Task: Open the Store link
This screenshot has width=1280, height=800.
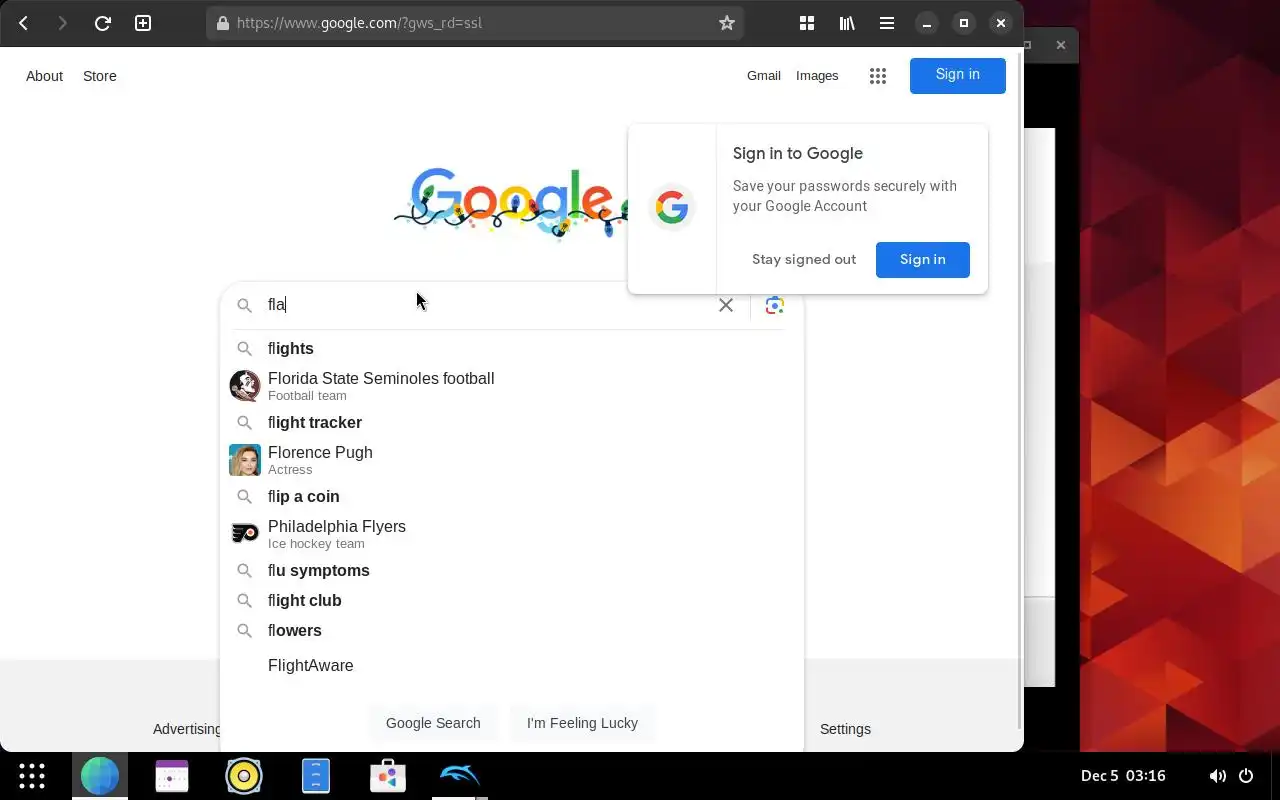Action: point(100,76)
